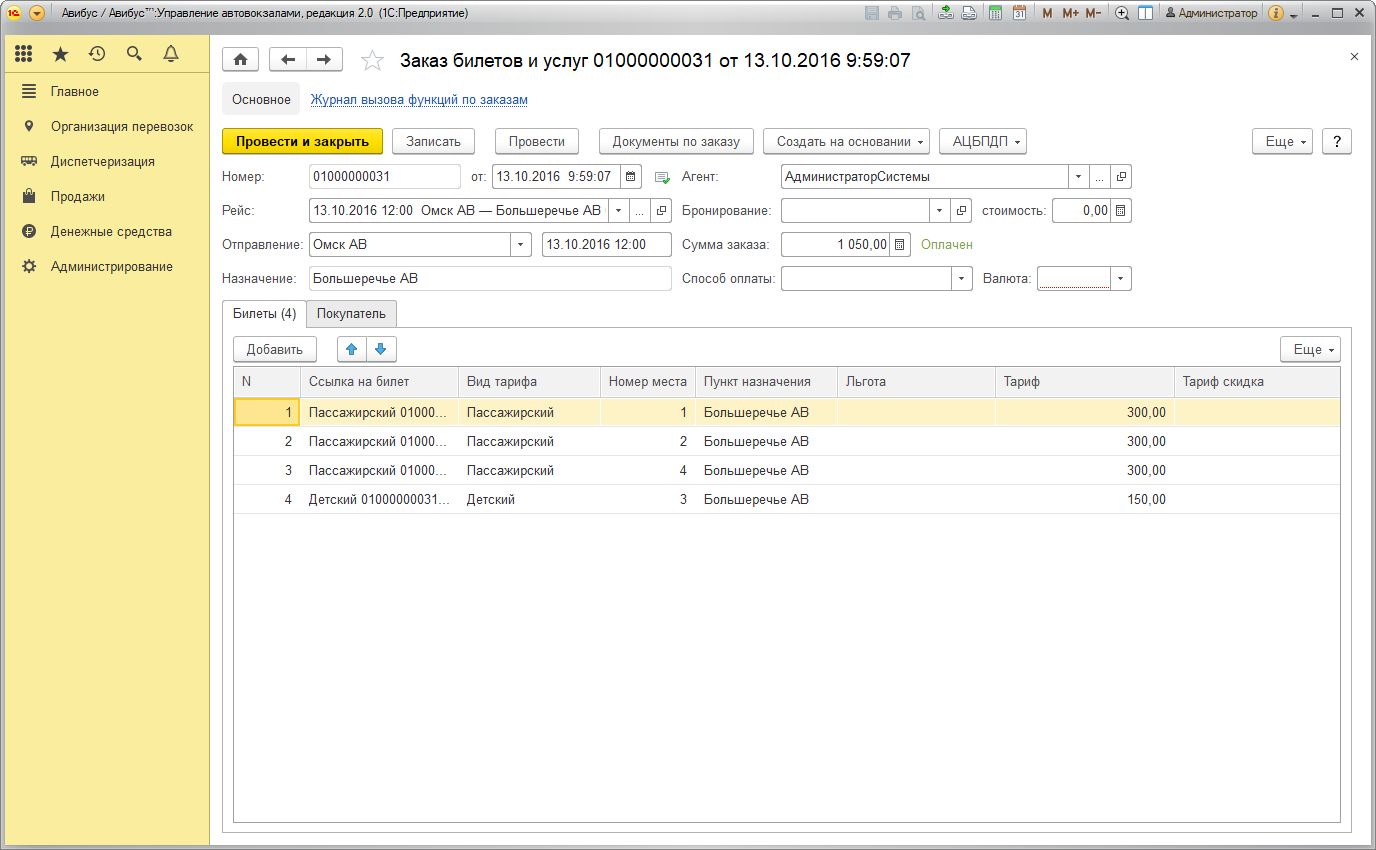Screen dimensions: 1376x850
Task: Click the home page icon button
Action: pyautogui.click(x=240, y=60)
